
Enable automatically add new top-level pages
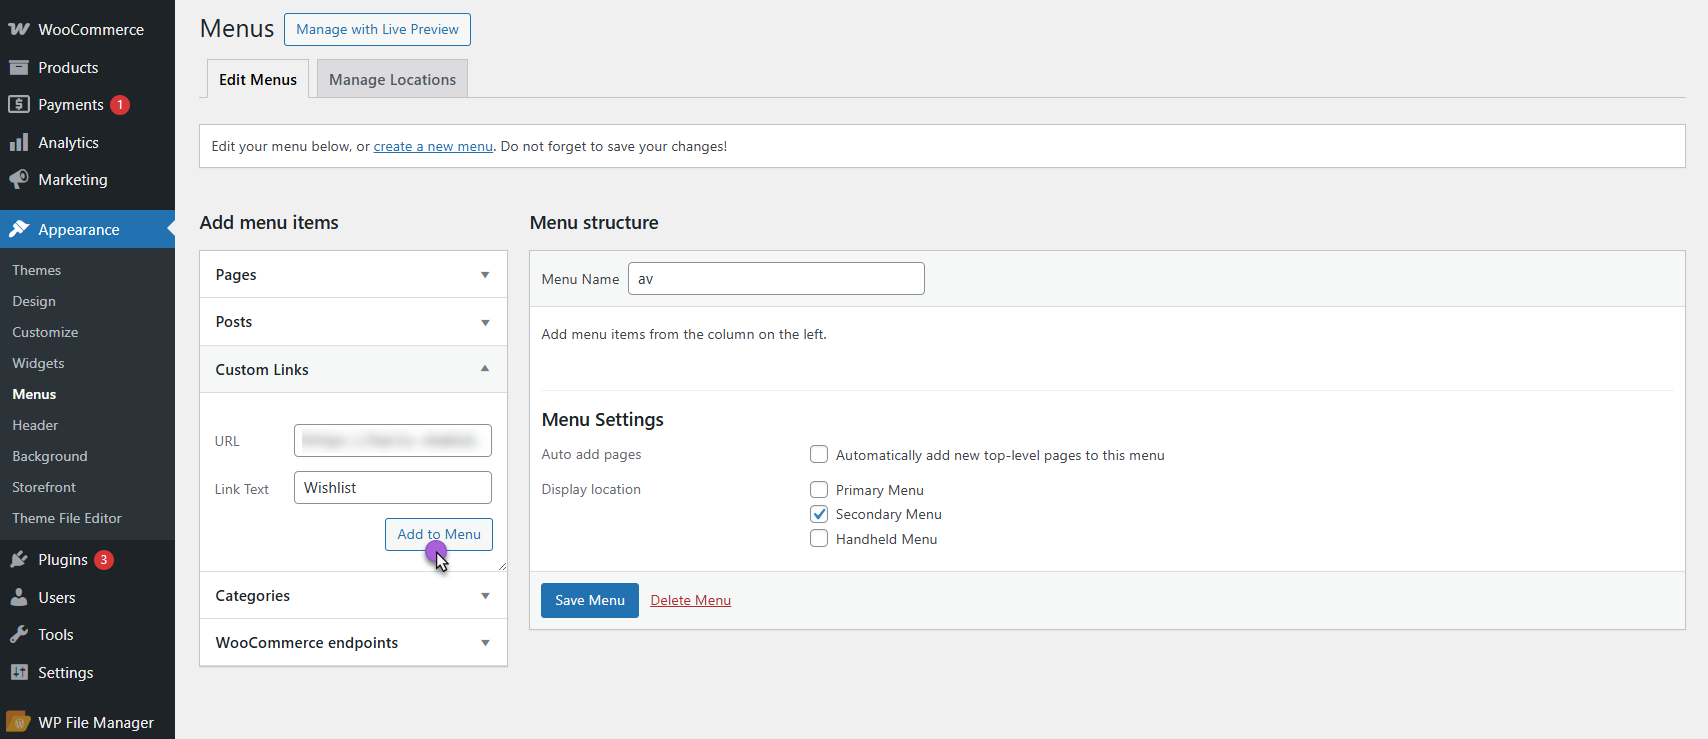coord(819,455)
